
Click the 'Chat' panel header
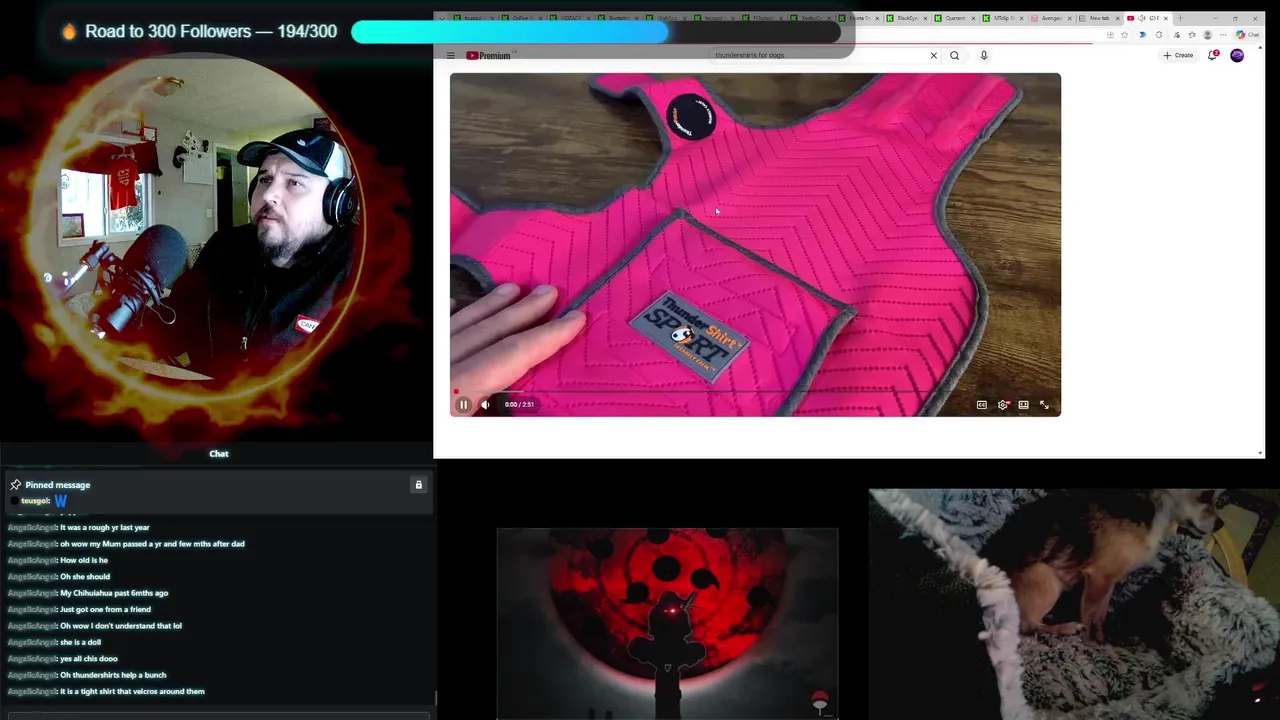pyautogui.click(x=219, y=454)
